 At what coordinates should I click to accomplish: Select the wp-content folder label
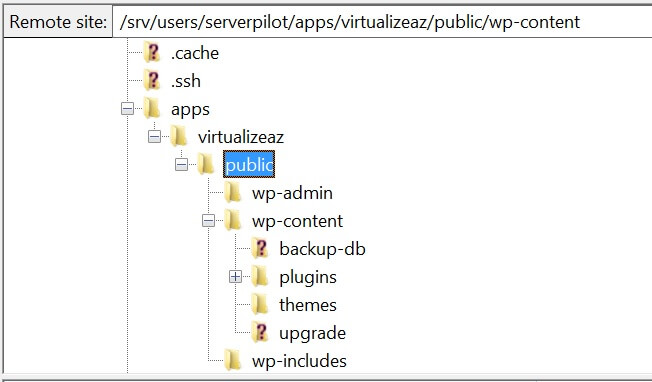pyautogui.click(x=297, y=221)
